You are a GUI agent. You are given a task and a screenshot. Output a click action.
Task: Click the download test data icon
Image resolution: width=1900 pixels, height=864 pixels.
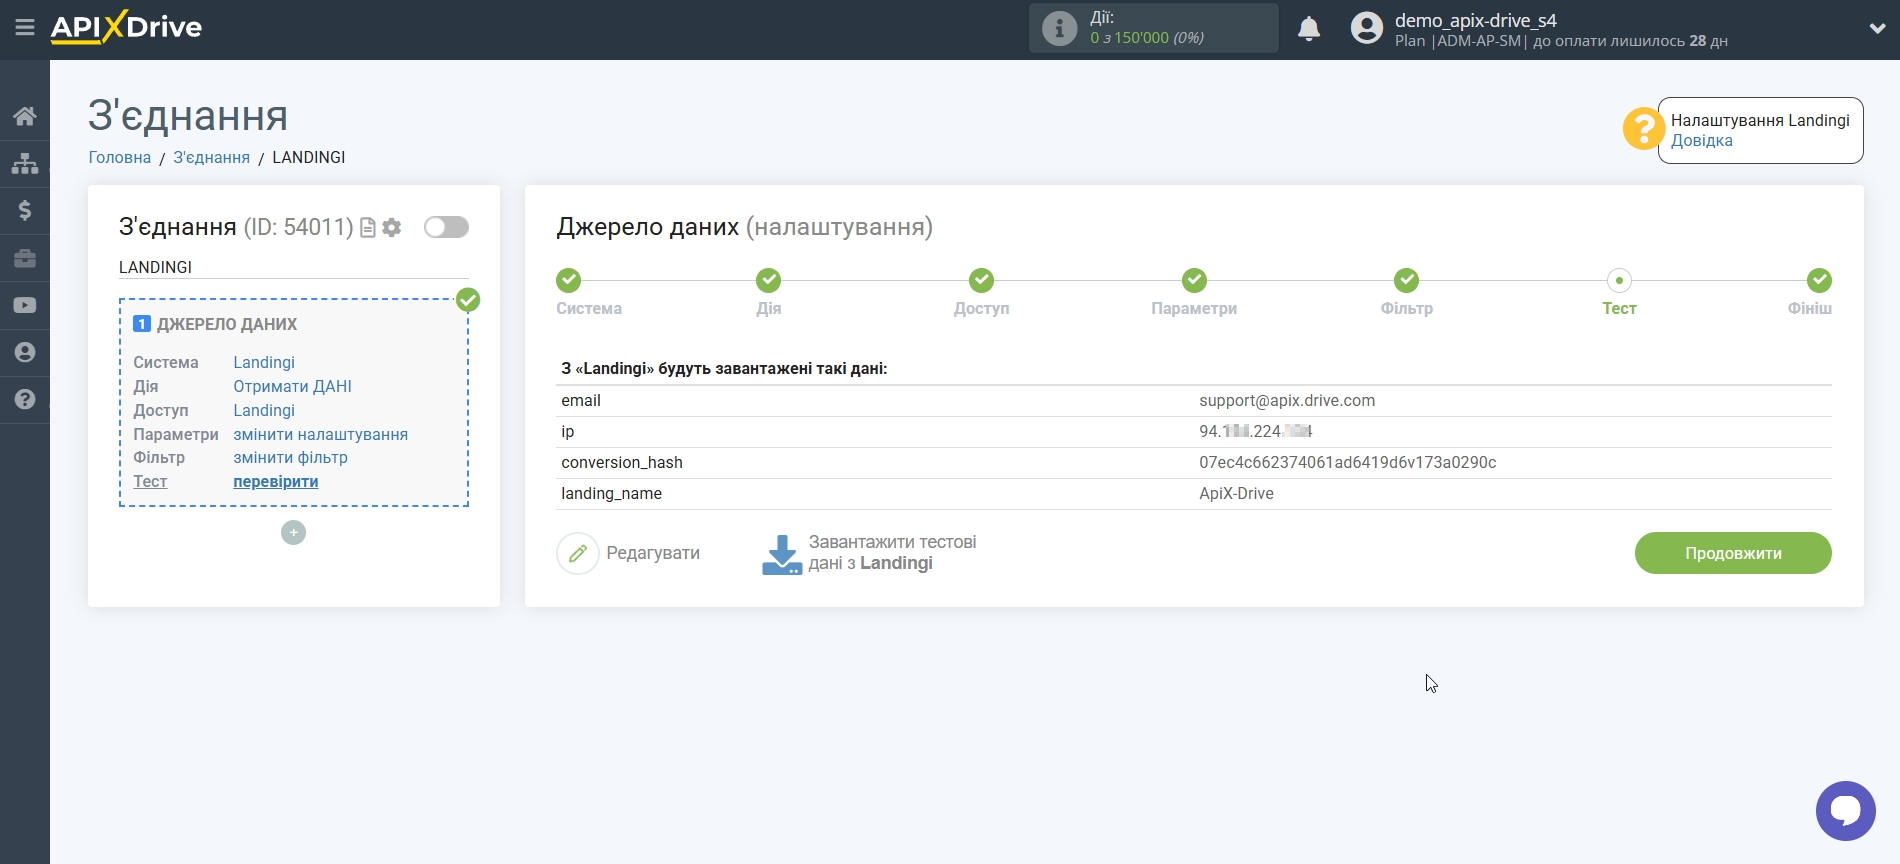click(781, 554)
